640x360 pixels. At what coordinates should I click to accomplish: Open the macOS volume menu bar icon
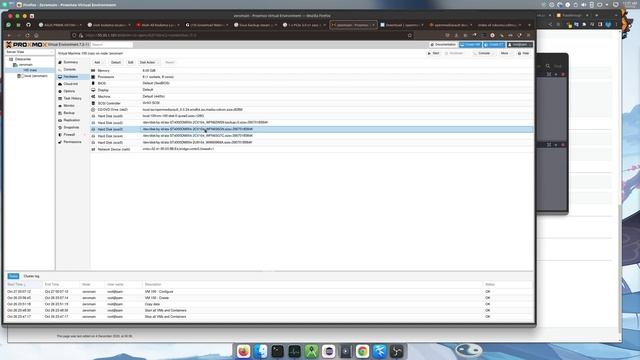point(584,5)
